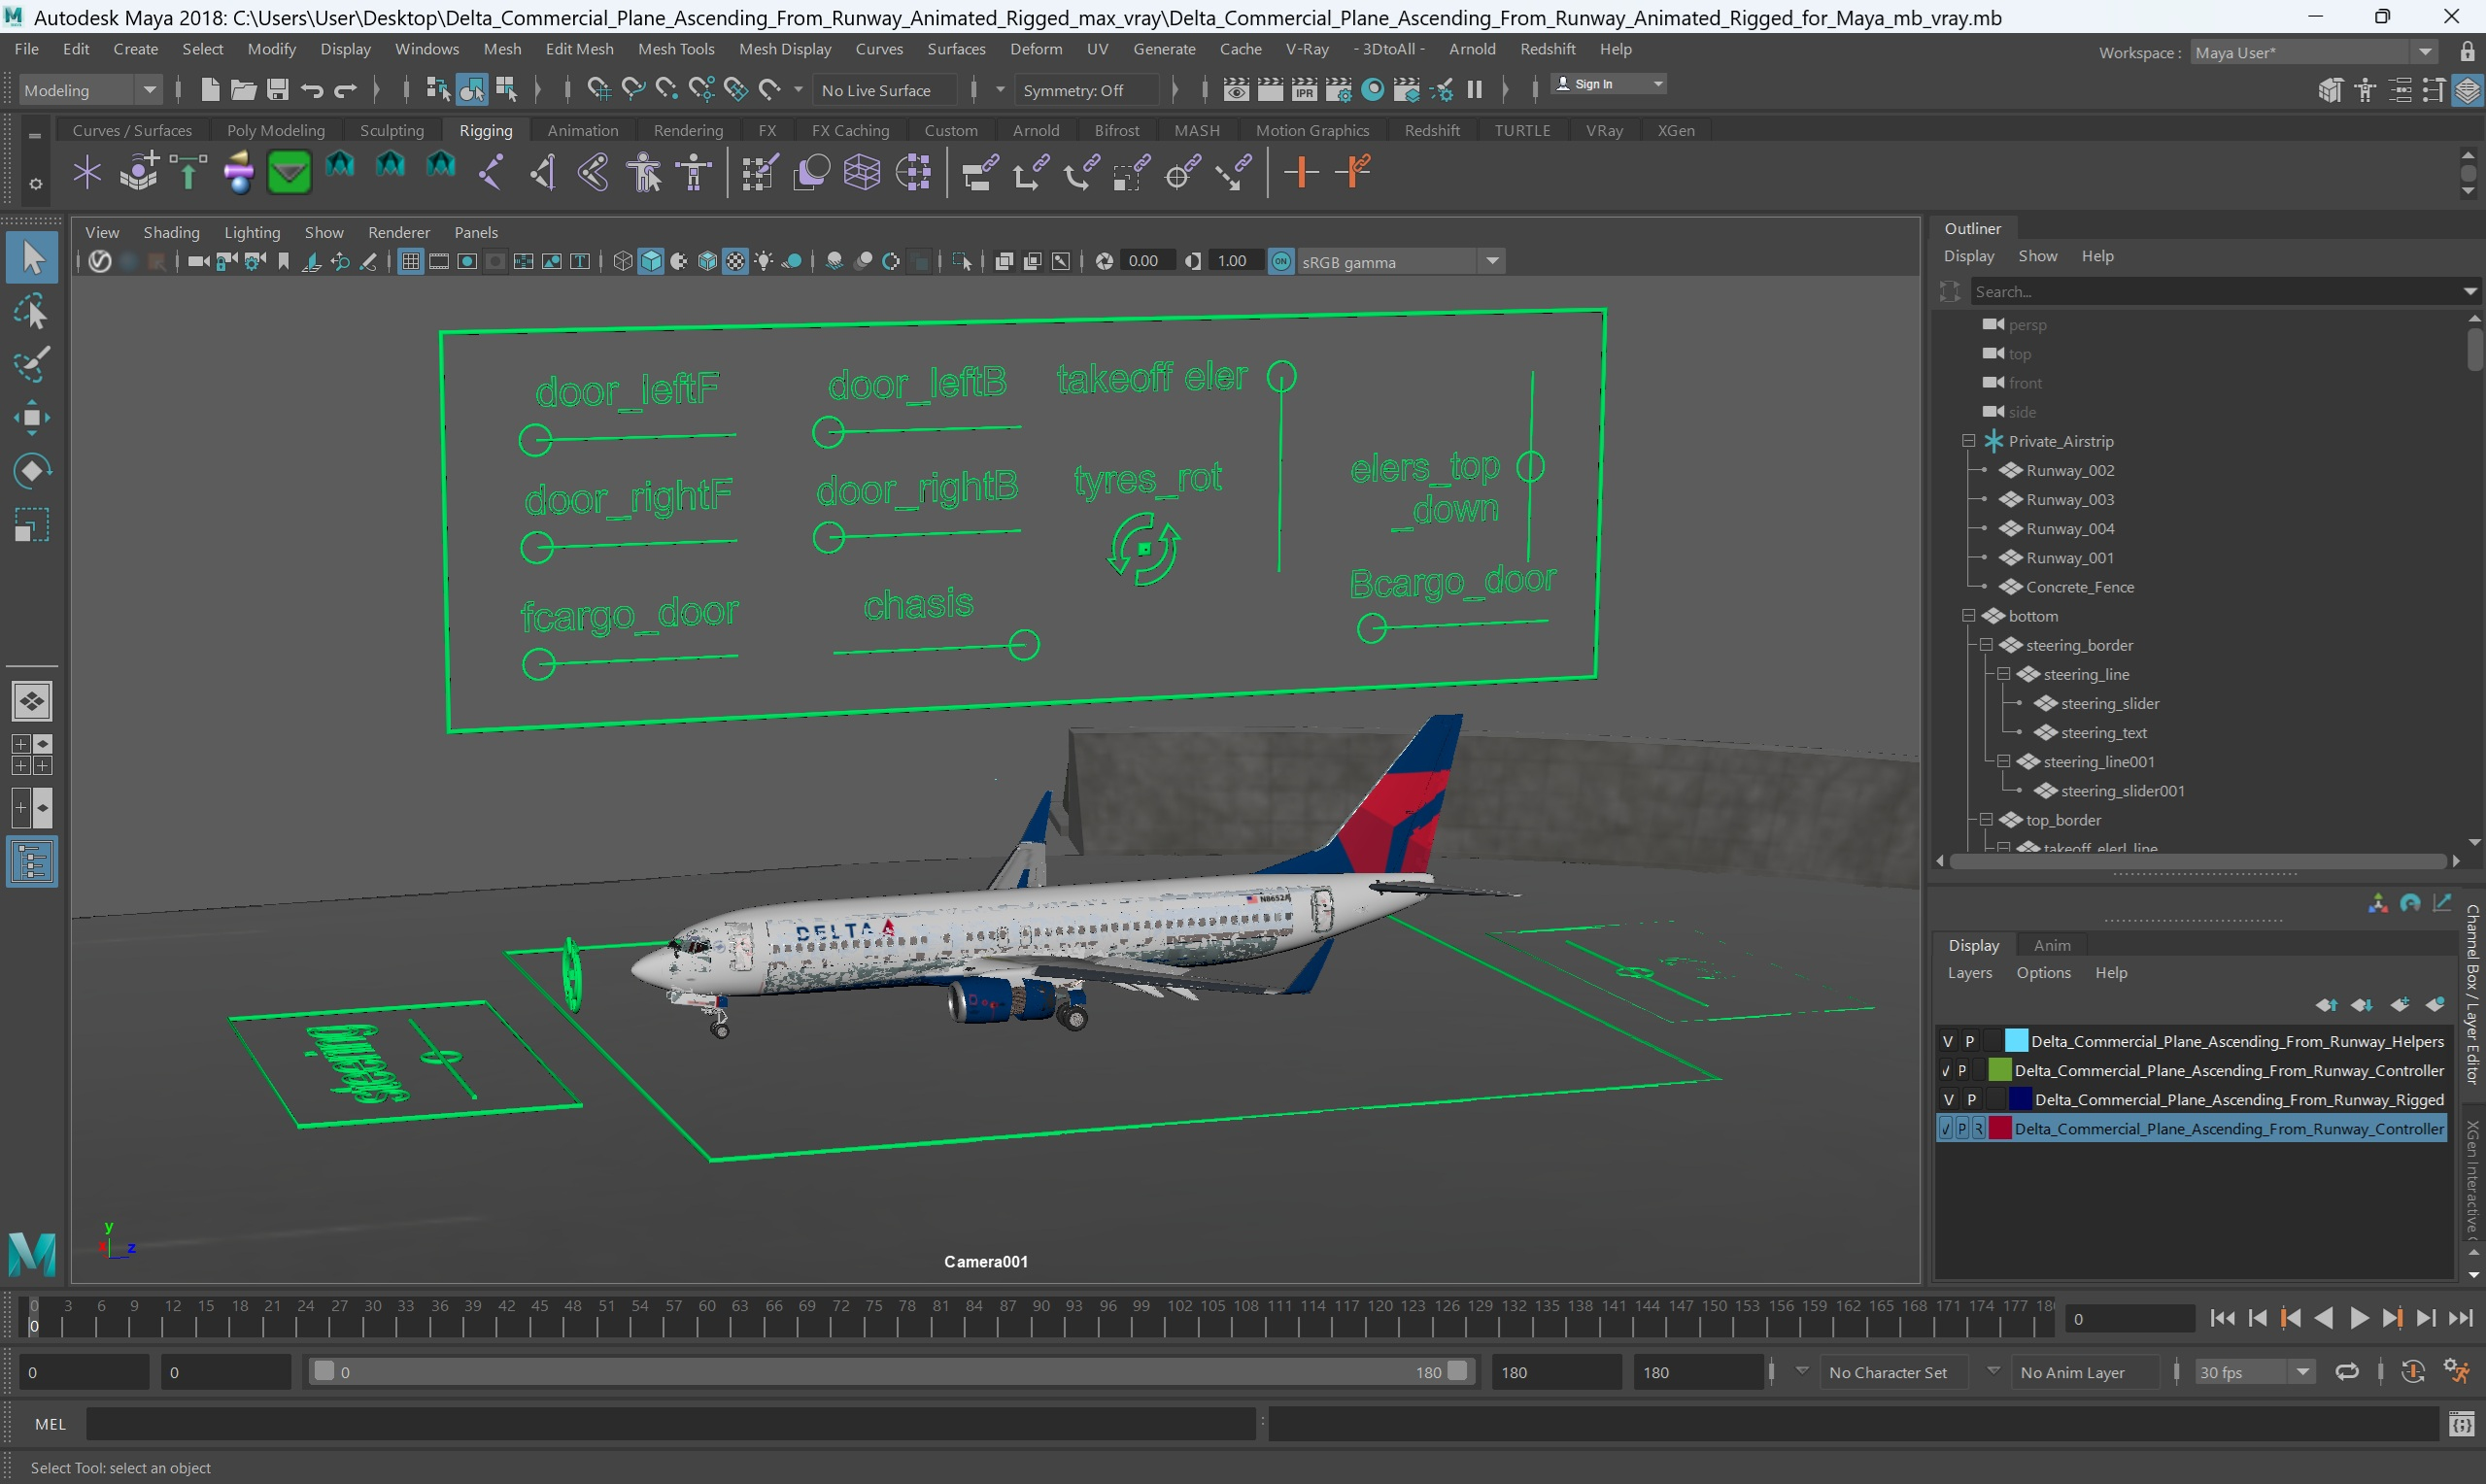This screenshot has height=1484, width=2486.
Task: Select the arrow Select tool
Action: pos(32,258)
